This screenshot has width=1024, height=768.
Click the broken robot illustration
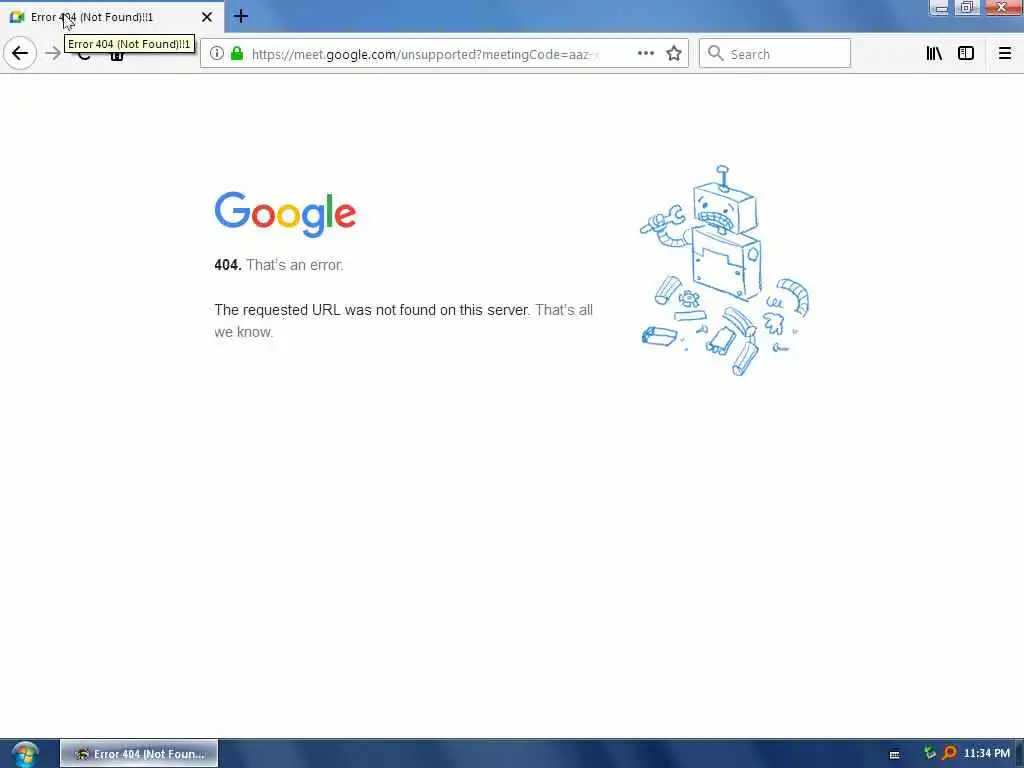click(725, 270)
